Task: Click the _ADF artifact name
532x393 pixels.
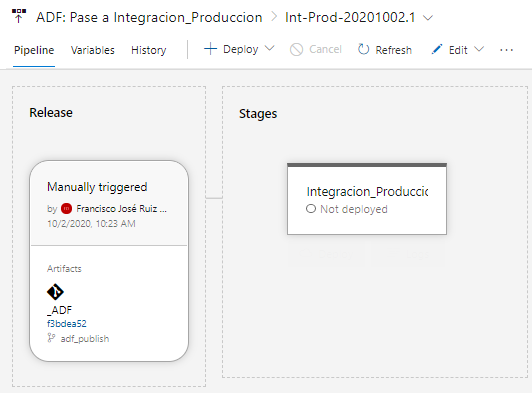Action: pos(59,310)
